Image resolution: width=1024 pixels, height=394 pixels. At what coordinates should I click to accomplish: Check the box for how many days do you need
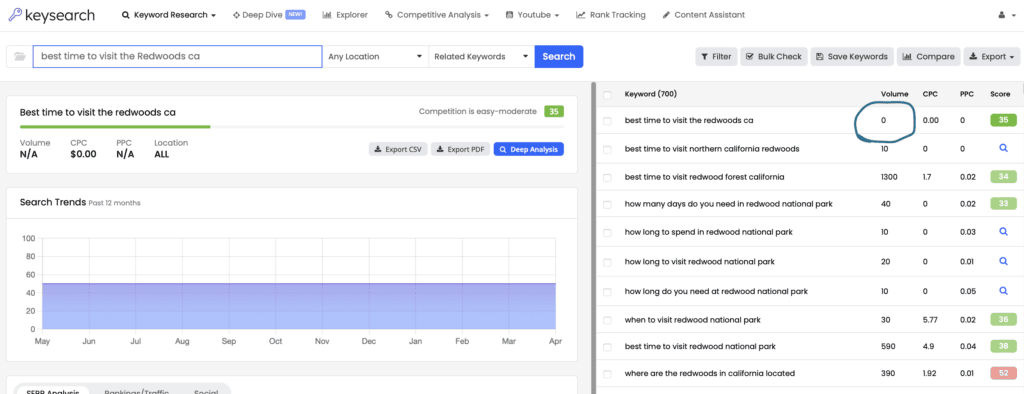(607, 205)
